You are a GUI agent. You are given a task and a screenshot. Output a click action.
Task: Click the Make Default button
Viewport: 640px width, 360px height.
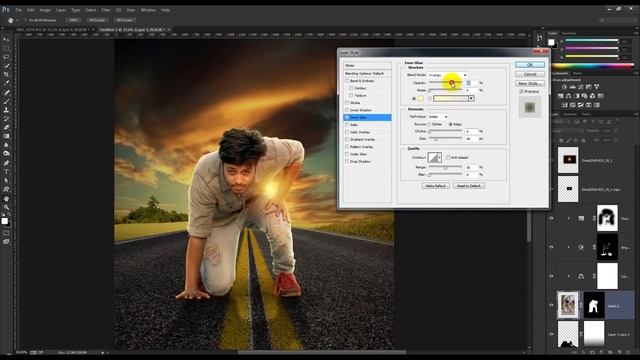click(436, 186)
